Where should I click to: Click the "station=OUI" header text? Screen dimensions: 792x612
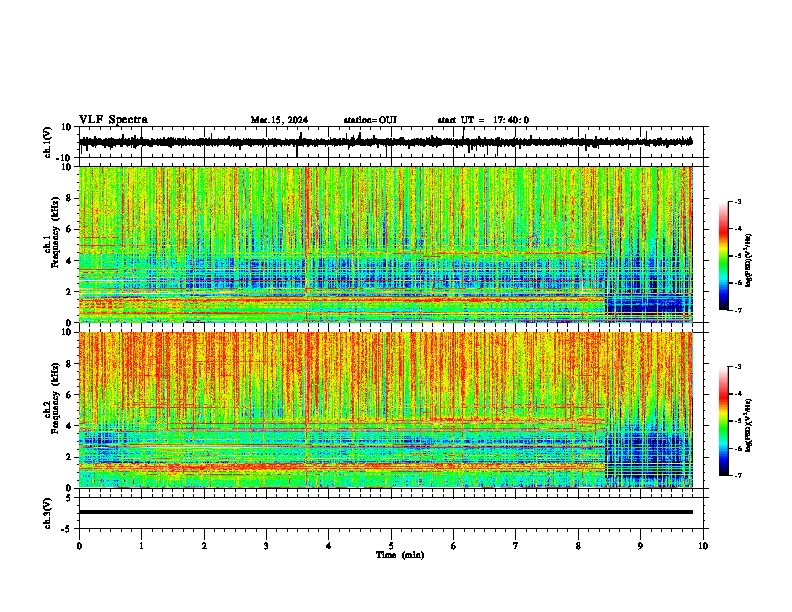[370, 120]
